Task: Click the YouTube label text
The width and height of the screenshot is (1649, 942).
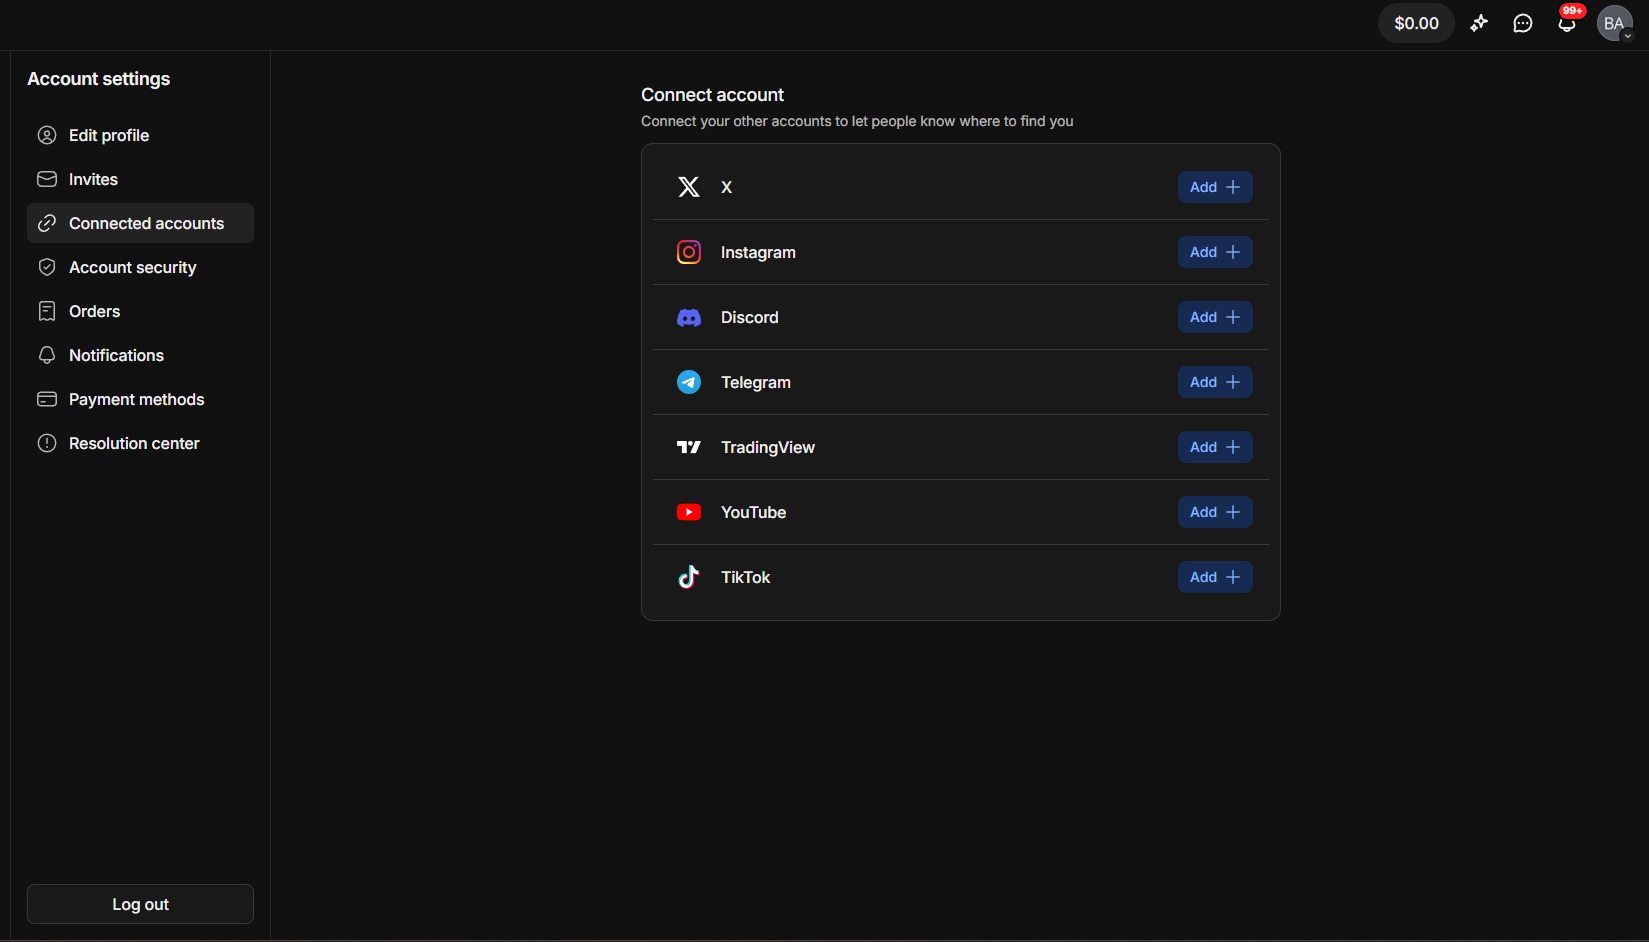Action: coord(754,512)
